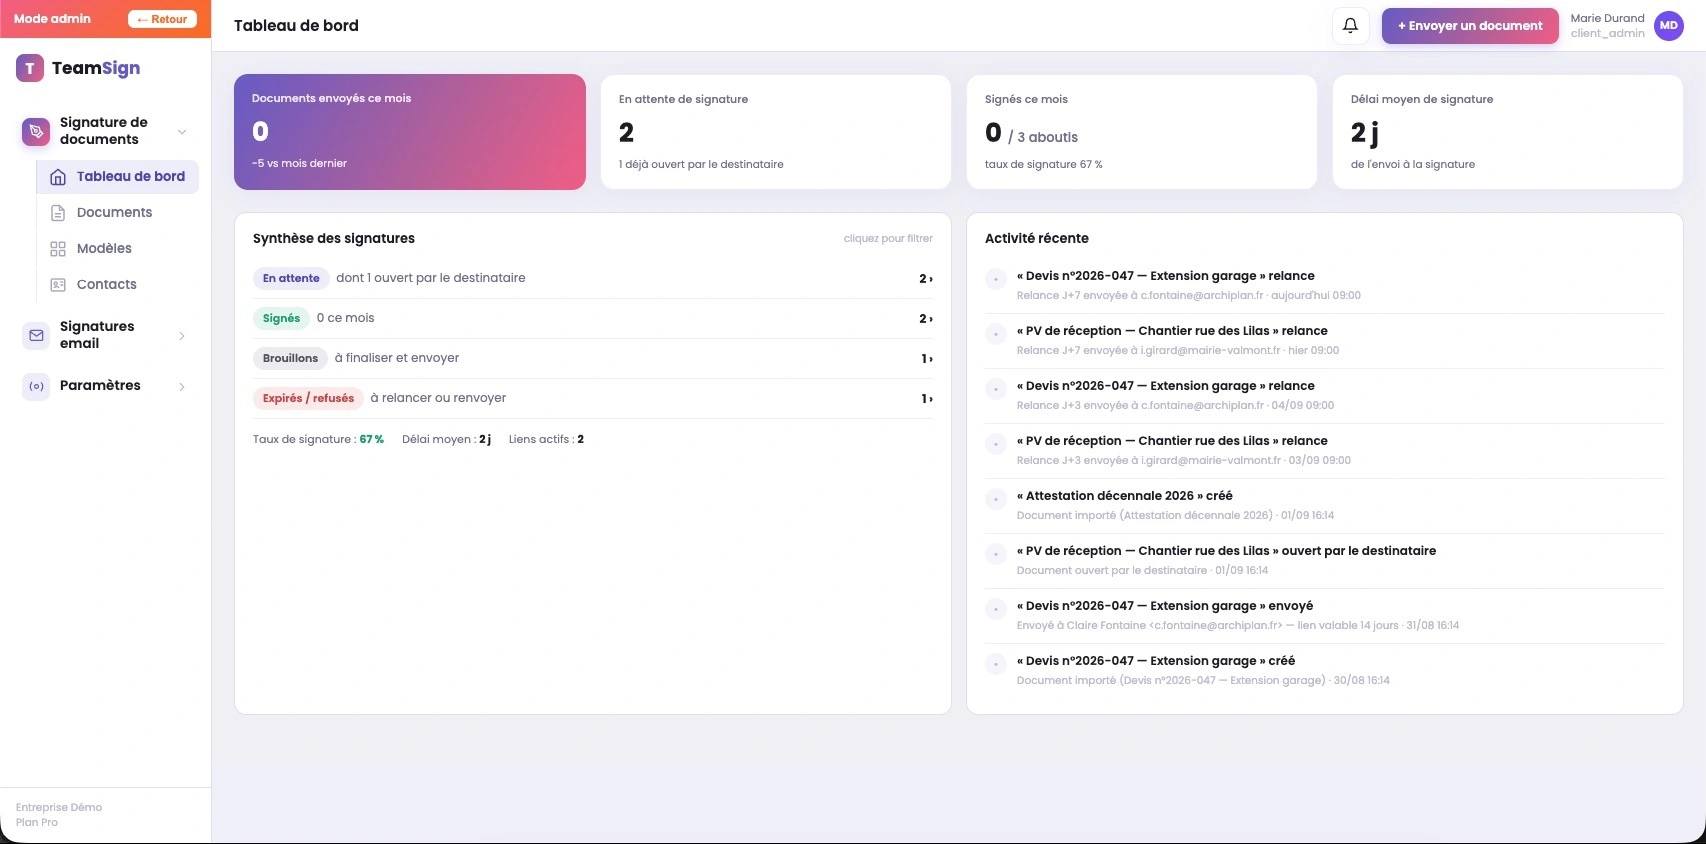Screen dimensions: 1706x844
Task: Click the 'Taux de signature : 67 %' stat
Action: pos(318,439)
